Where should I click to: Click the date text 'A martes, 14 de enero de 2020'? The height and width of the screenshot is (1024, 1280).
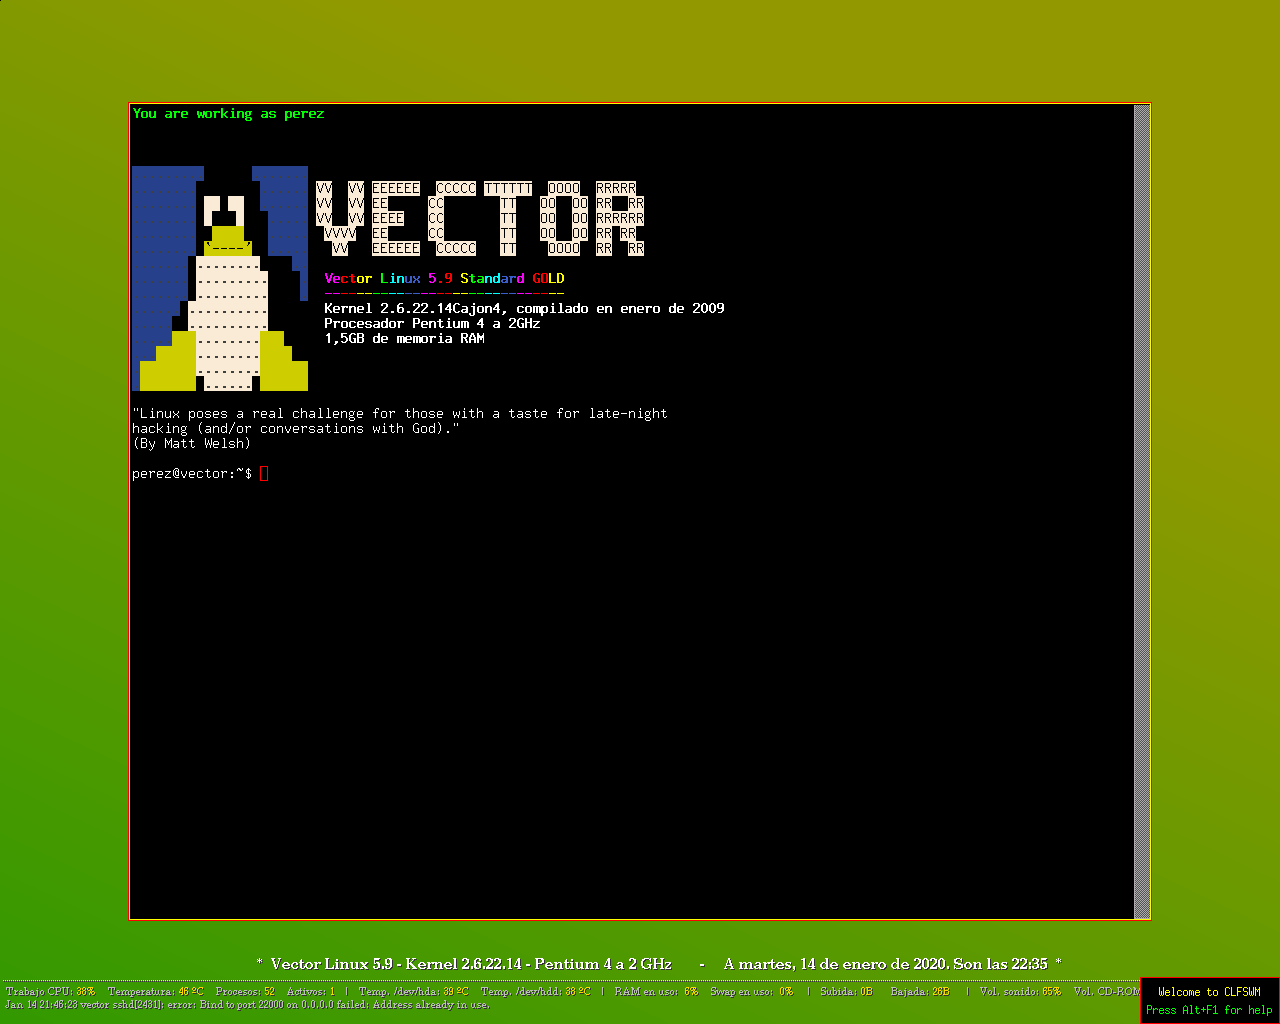click(x=834, y=964)
